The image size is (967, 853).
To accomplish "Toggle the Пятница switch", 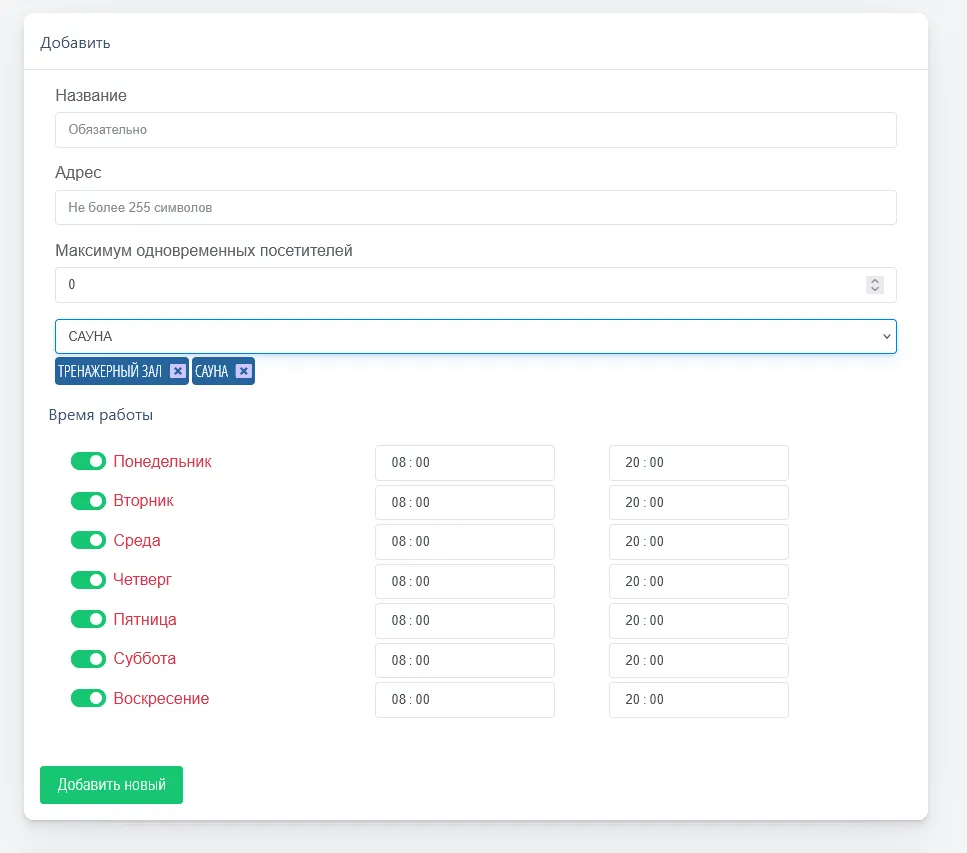I will pos(88,619).
